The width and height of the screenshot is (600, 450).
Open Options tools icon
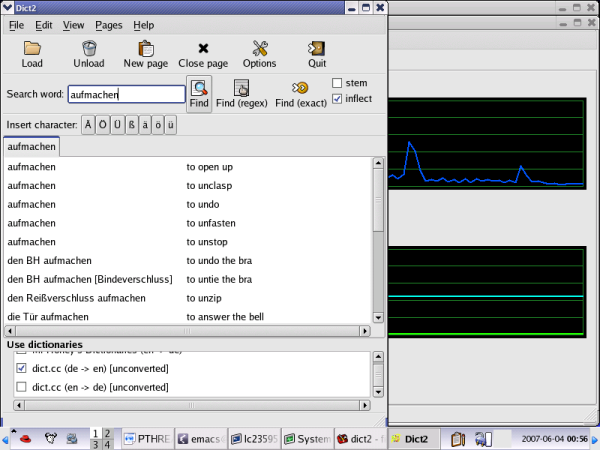[260, 49]
